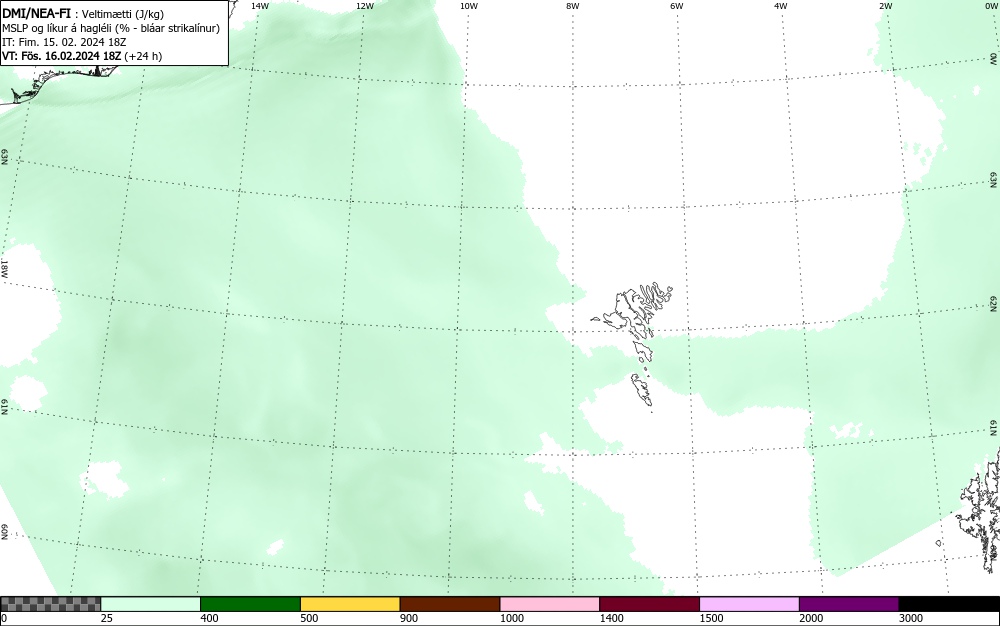Viewport: 1000px width, 626px height.
Task: Click the purple 2000-3000 legend swatch
Action: pyautogui.click(x=849, y=604)
